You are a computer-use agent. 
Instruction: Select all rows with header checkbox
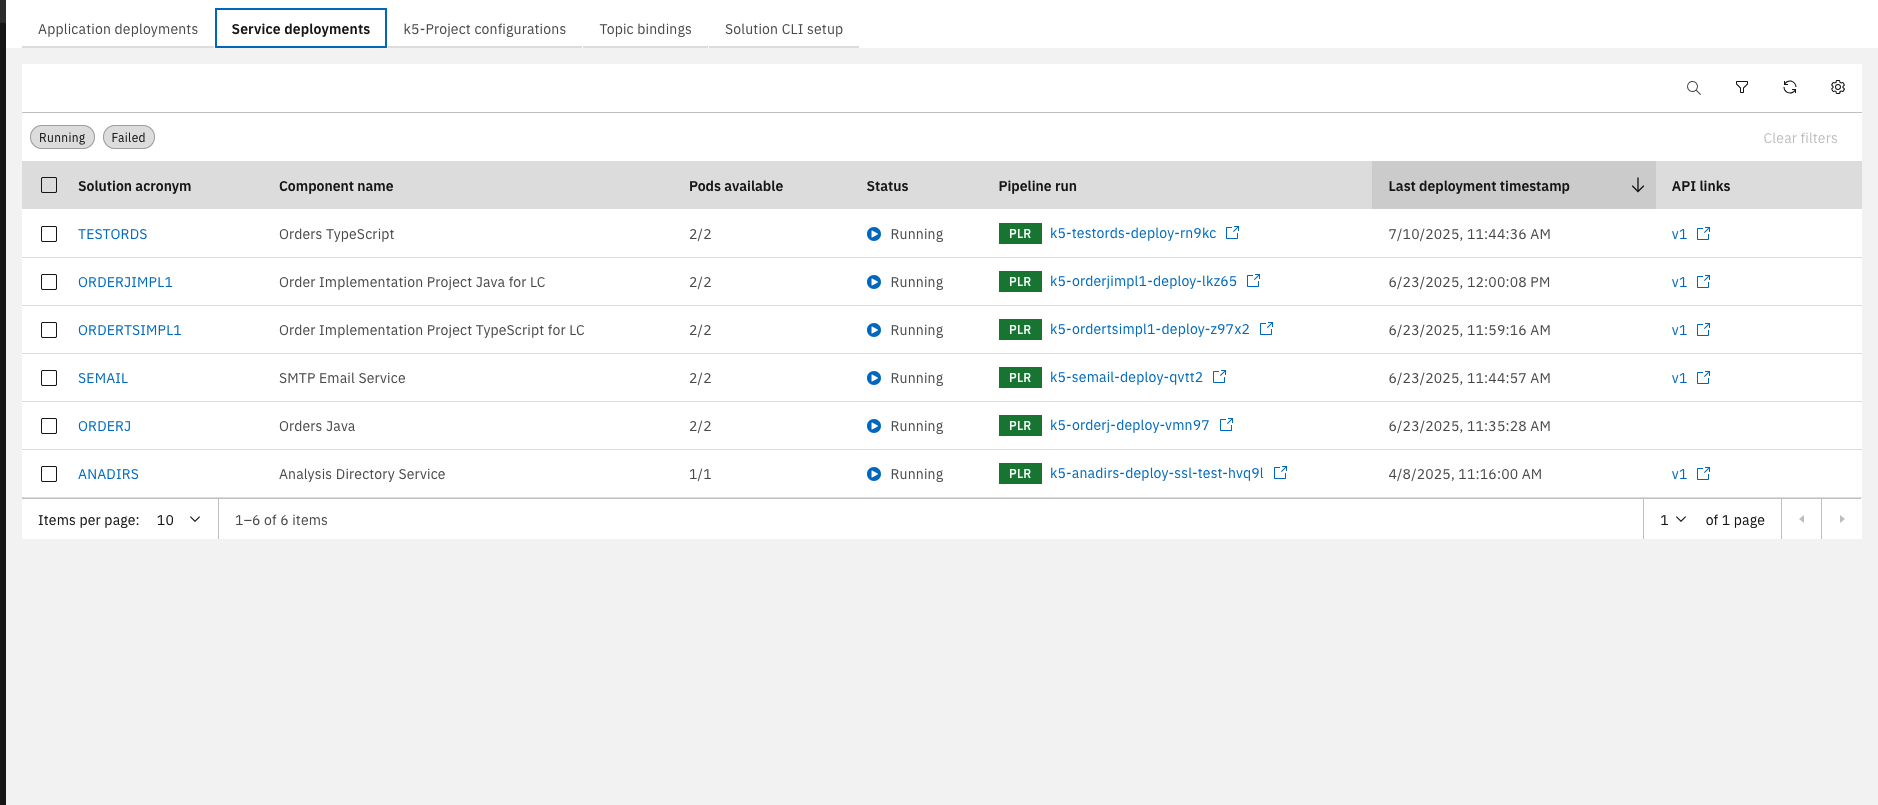(x=49, y=186)
